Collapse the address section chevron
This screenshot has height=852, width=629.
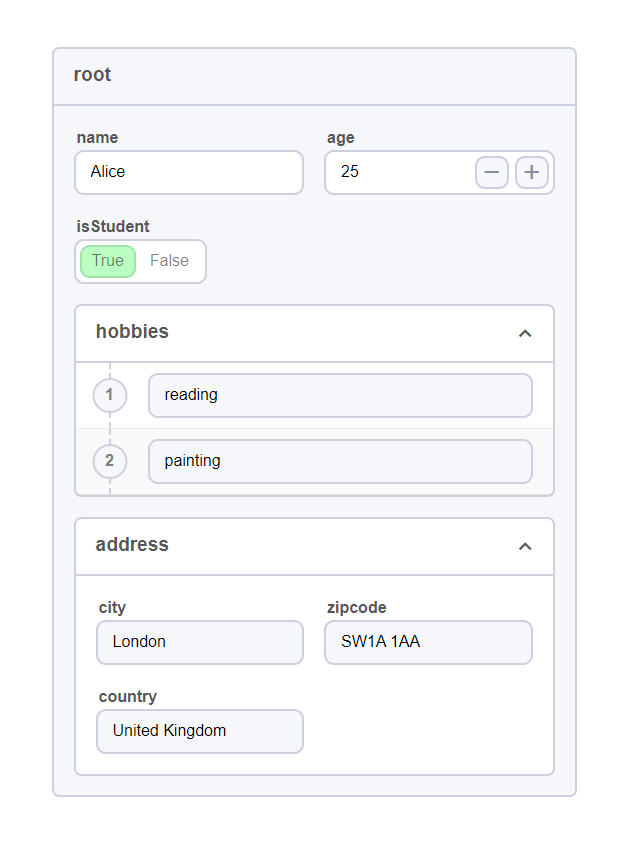[x=525, y=546]
